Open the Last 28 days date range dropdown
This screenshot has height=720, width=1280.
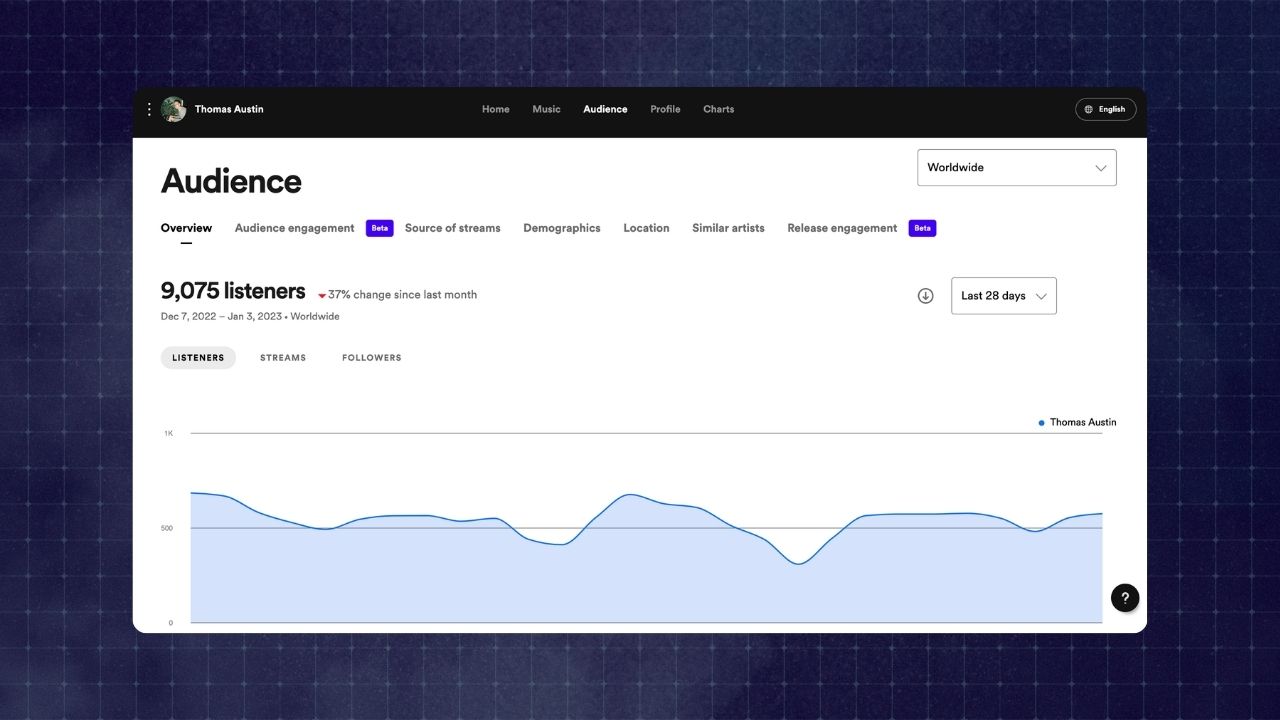click(x=1003, y=295)
